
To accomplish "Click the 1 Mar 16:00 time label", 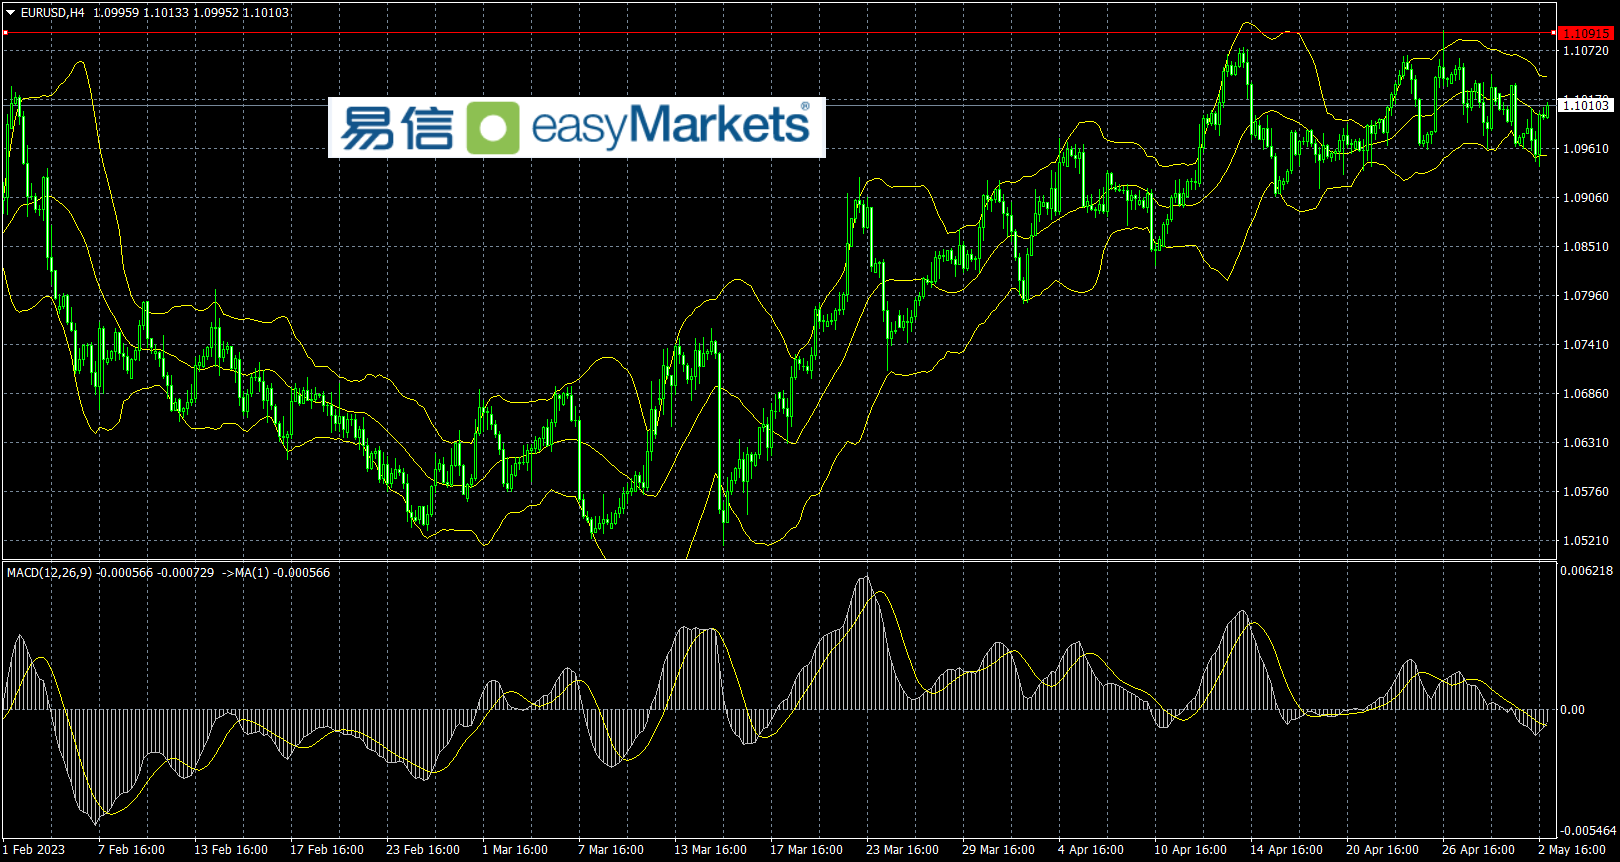I will point(515,850).
